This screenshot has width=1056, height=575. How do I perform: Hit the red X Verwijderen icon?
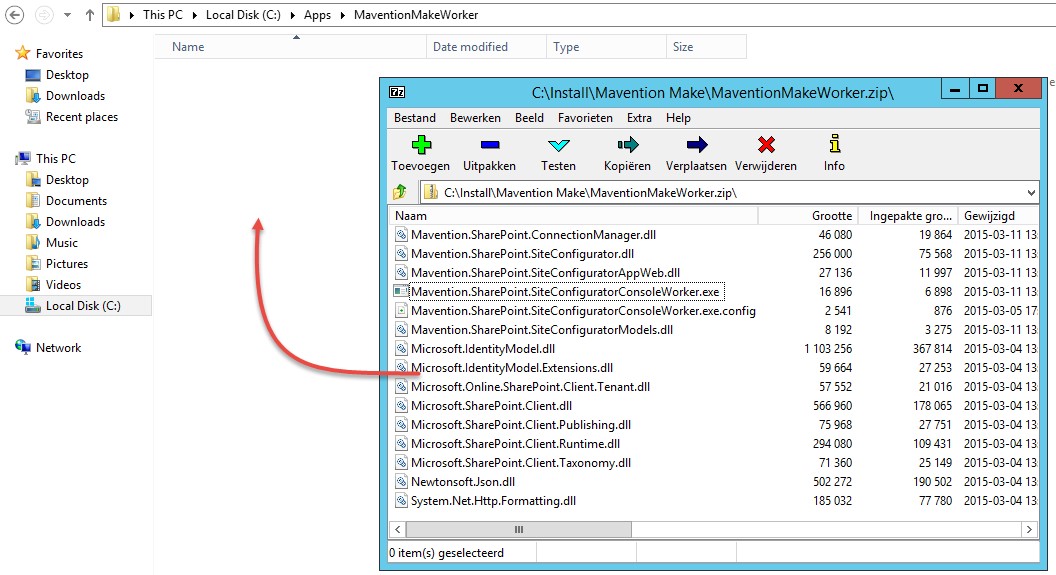[x=766, y=146]
